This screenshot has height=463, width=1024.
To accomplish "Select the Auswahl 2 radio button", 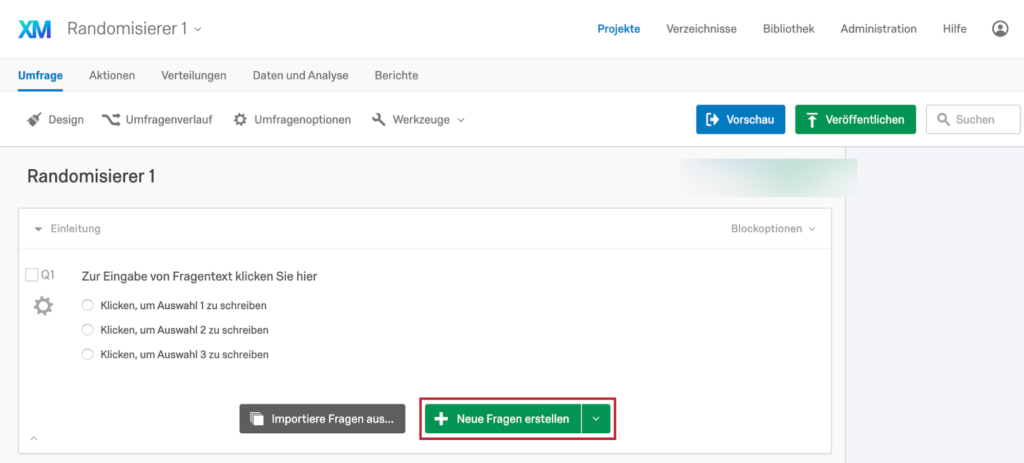I will 88,330.
